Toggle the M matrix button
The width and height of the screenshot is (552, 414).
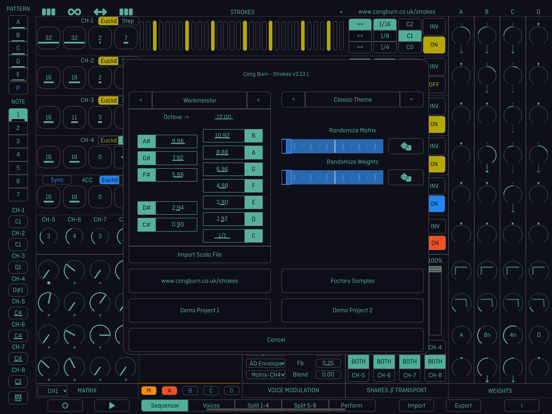click(x=149, y=390)
